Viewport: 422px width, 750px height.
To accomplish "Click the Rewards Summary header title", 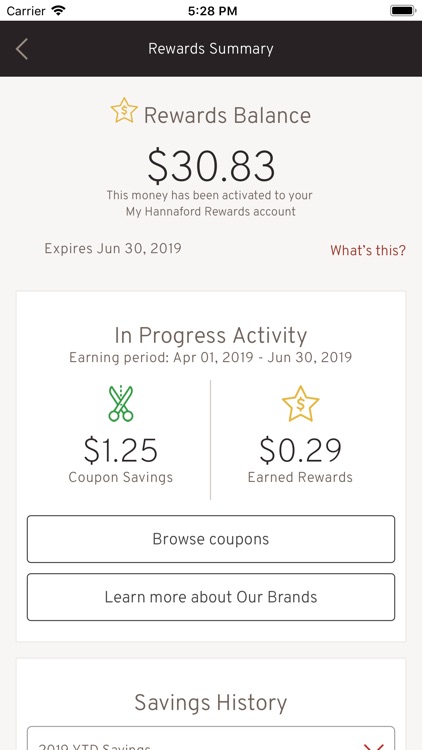I will pos(211,49).
